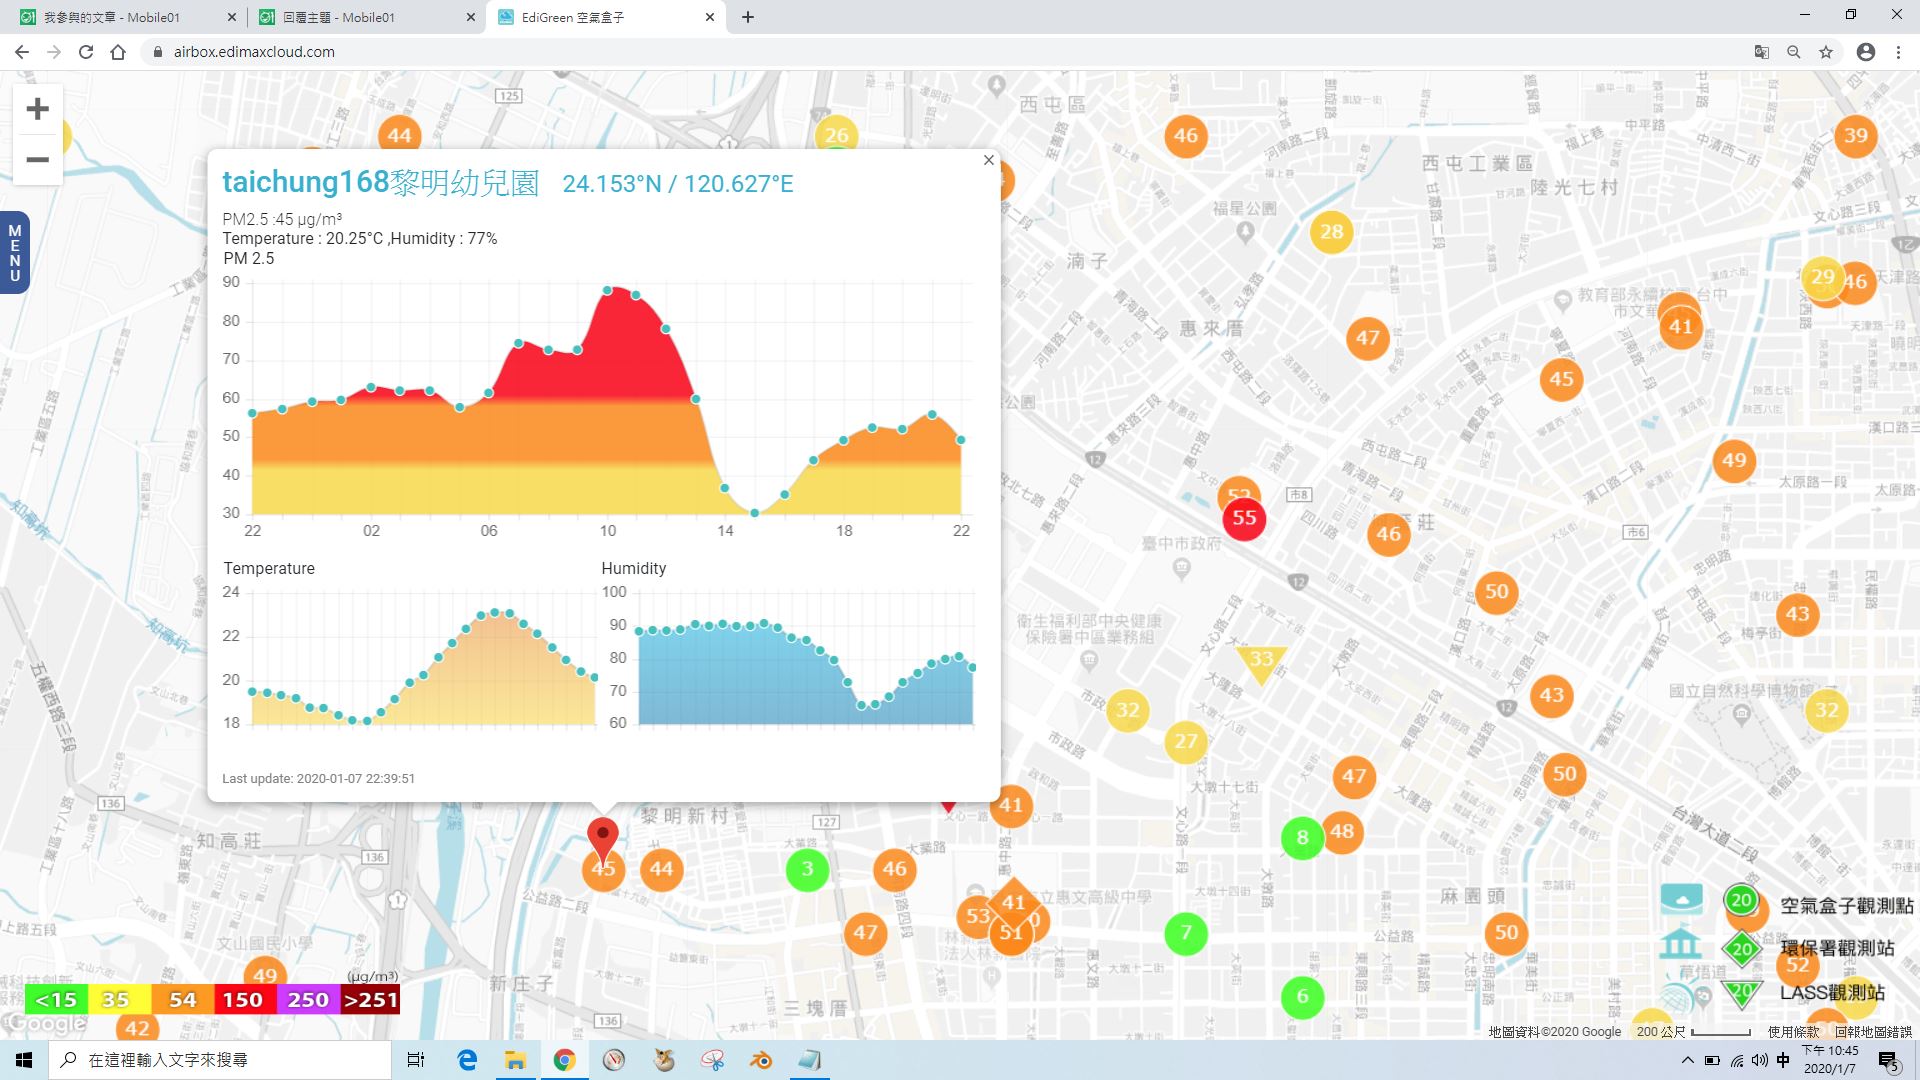Click the red 55 PM2.5 marker
Image resolution: width=1920 pixels, height=1080 pixels.
[1244, 518]
